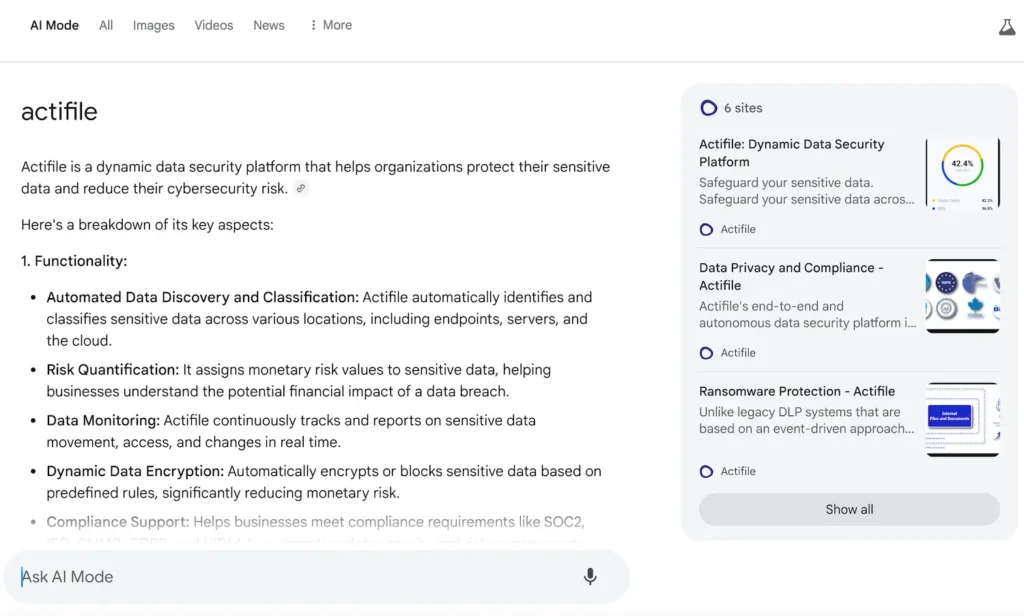Click 'Data Monitoring:' bullet text
The height and width of the screenshot is (616, 1024).
[103, 421]
